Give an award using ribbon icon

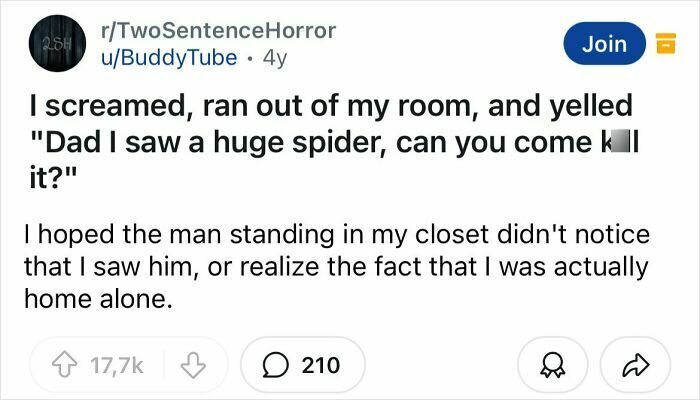pyautogui.click(x=552, y=365)
